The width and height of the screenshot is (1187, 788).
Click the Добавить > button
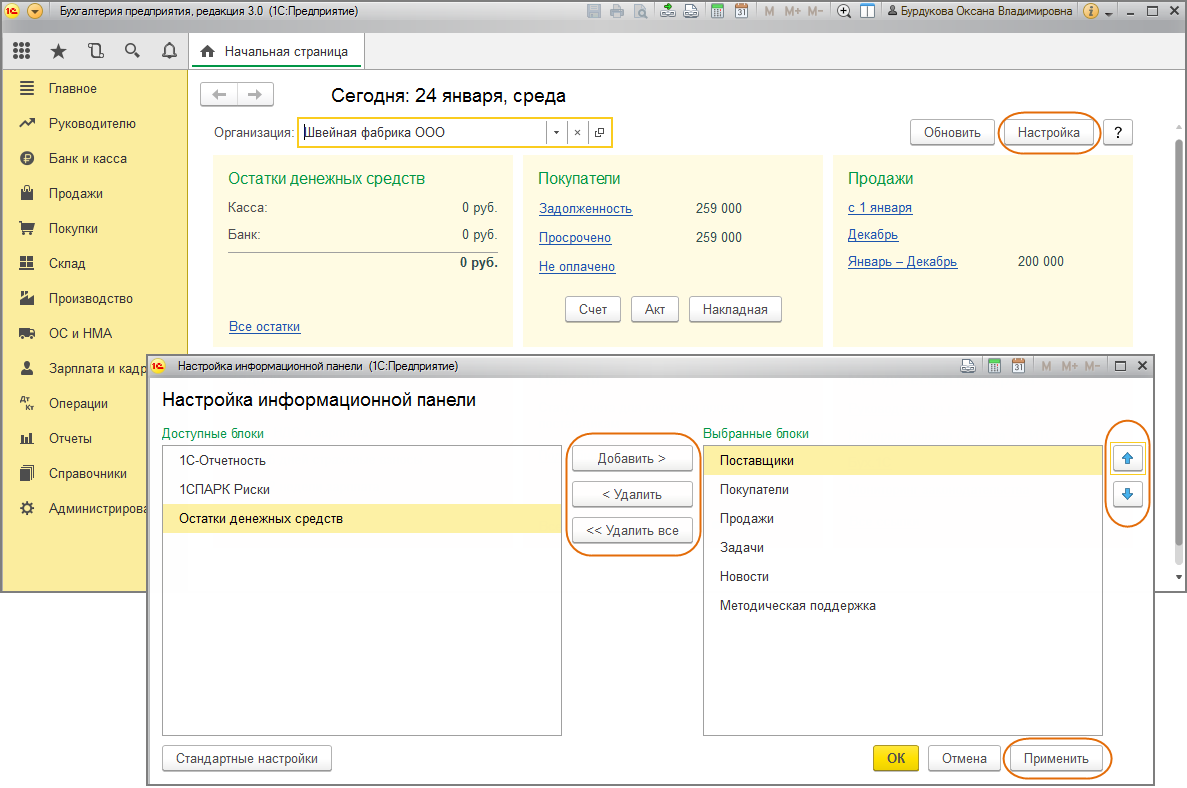632,459
